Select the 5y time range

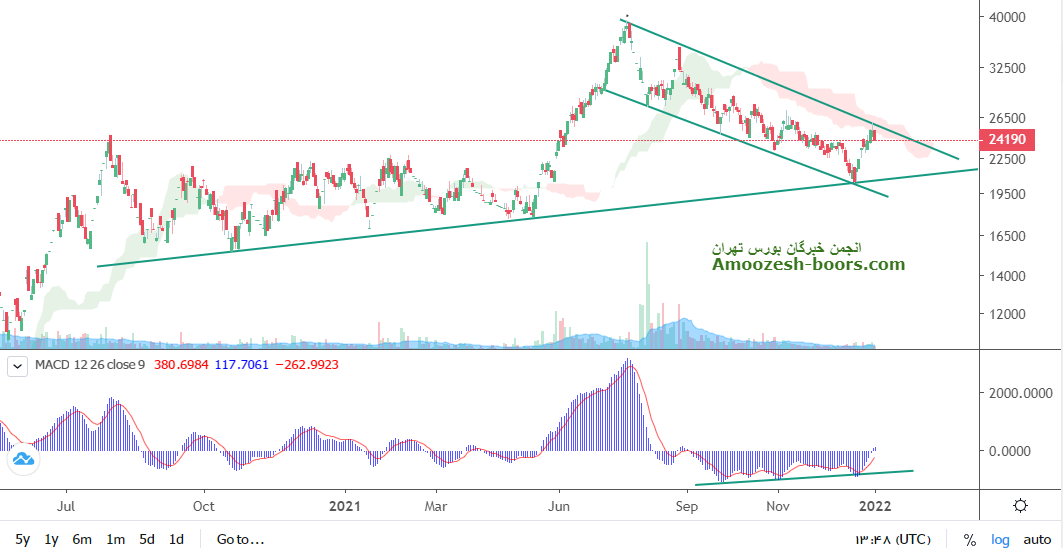tap(22, 539)
